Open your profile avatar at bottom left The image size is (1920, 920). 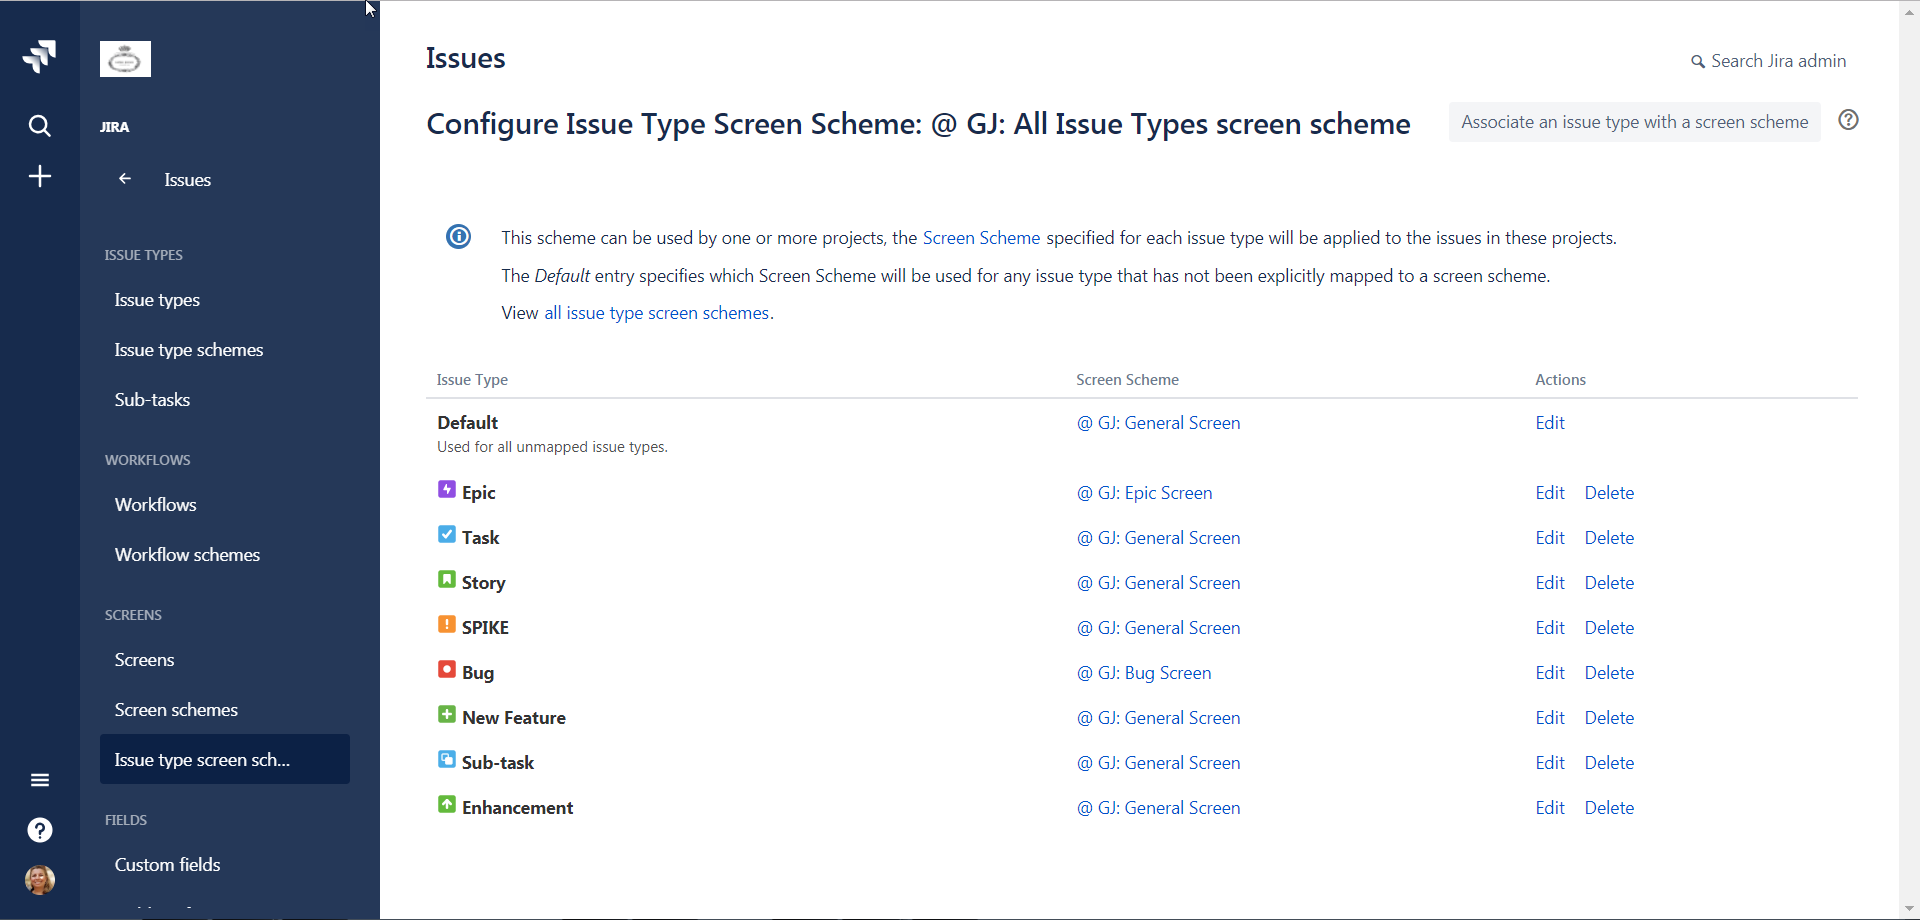click(x=39, y=880)
